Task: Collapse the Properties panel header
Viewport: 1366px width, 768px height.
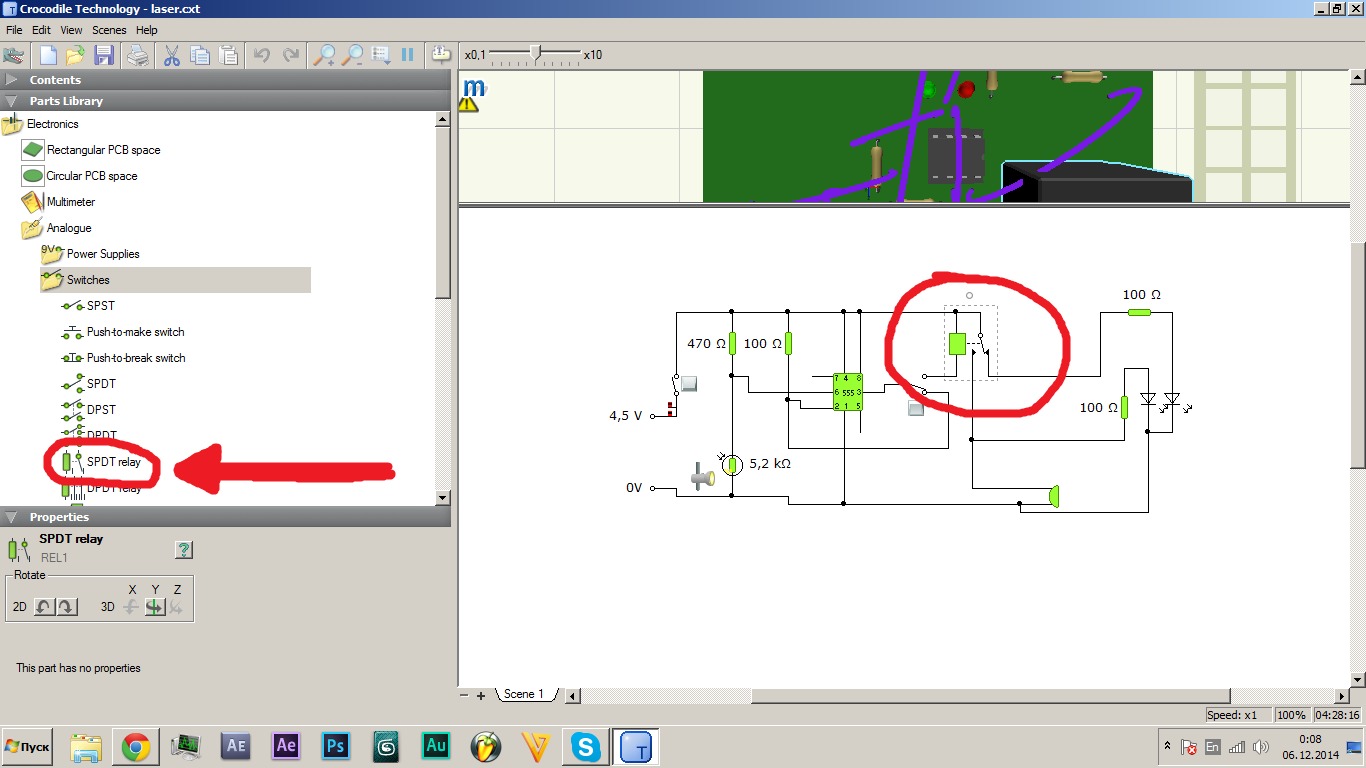Action: point(12,517)
